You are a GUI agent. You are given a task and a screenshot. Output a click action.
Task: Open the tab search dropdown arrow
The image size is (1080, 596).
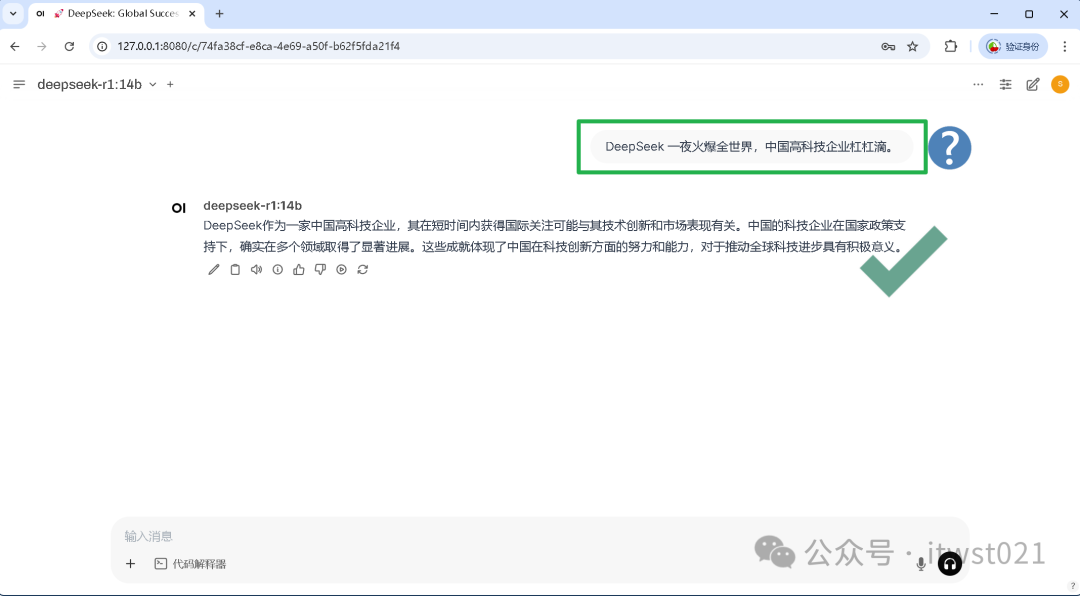tap(12, 14)
